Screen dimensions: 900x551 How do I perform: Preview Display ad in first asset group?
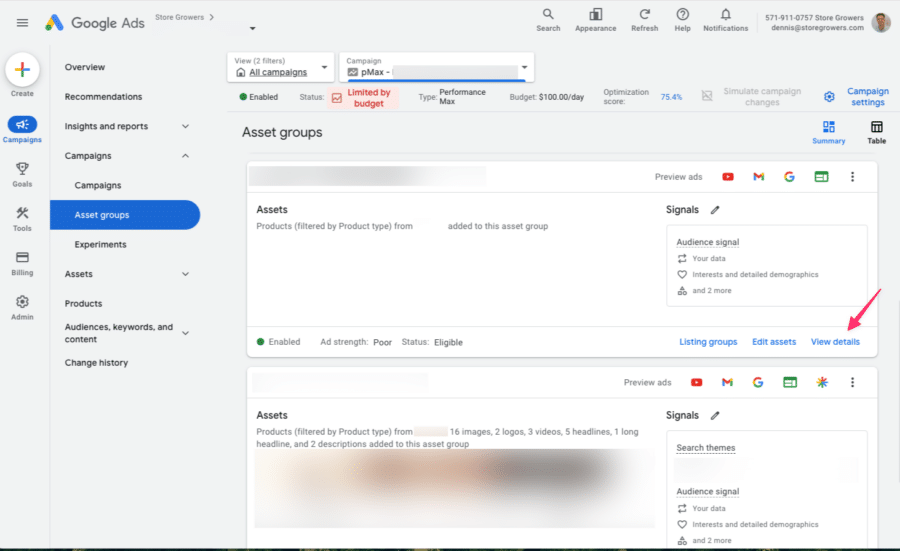[821, 177]
